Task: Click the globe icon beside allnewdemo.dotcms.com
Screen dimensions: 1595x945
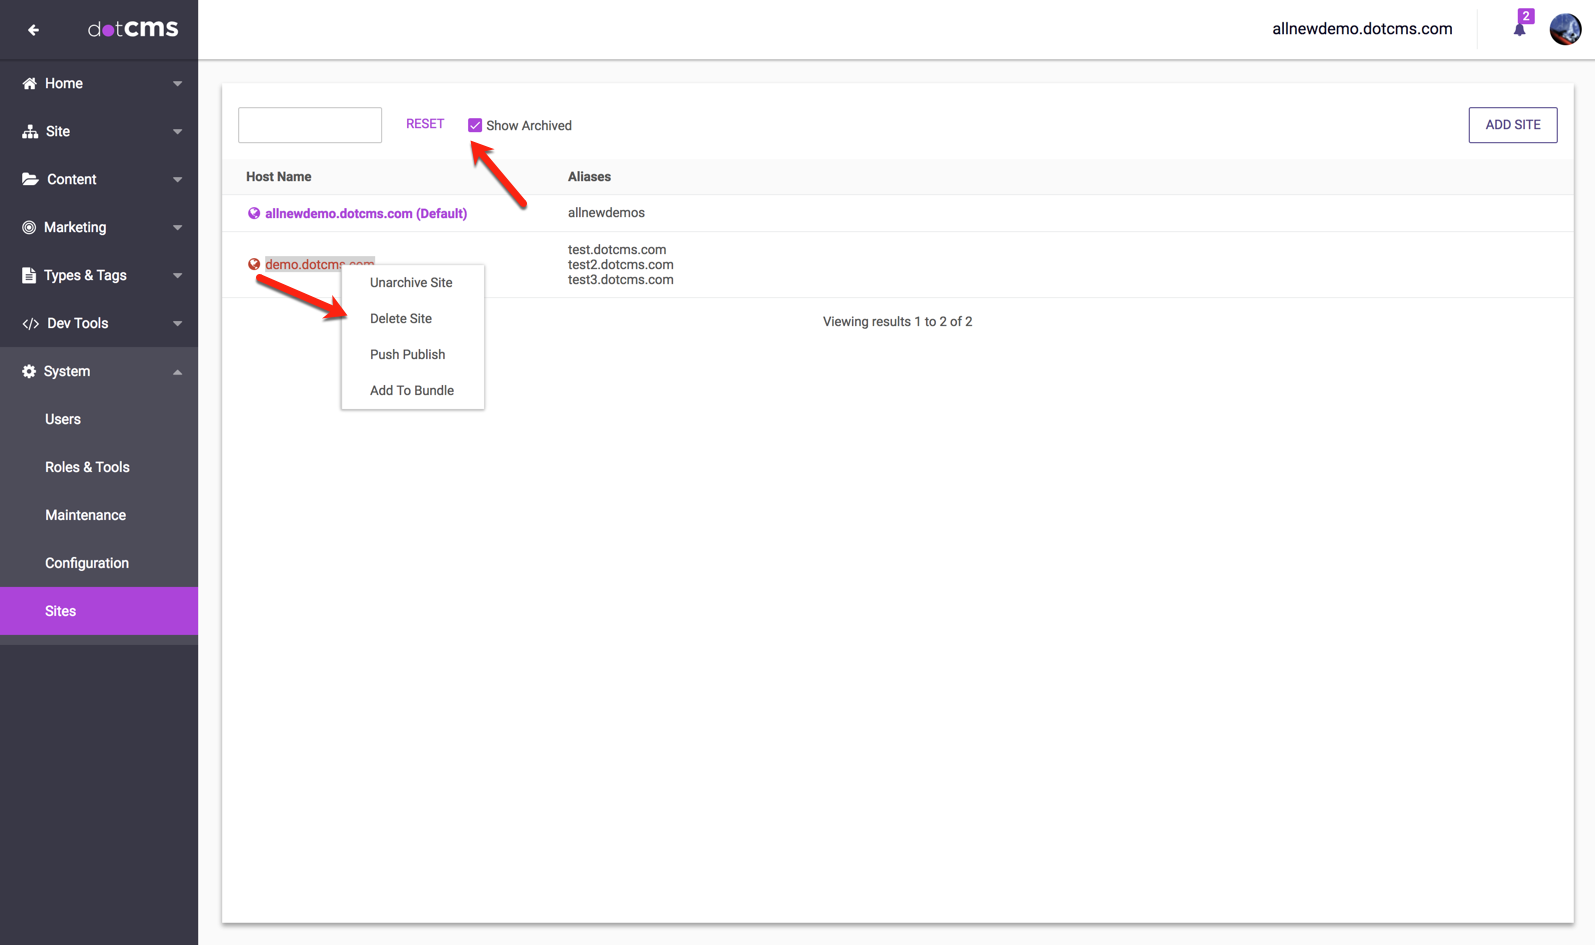Action: coord(254,214)
